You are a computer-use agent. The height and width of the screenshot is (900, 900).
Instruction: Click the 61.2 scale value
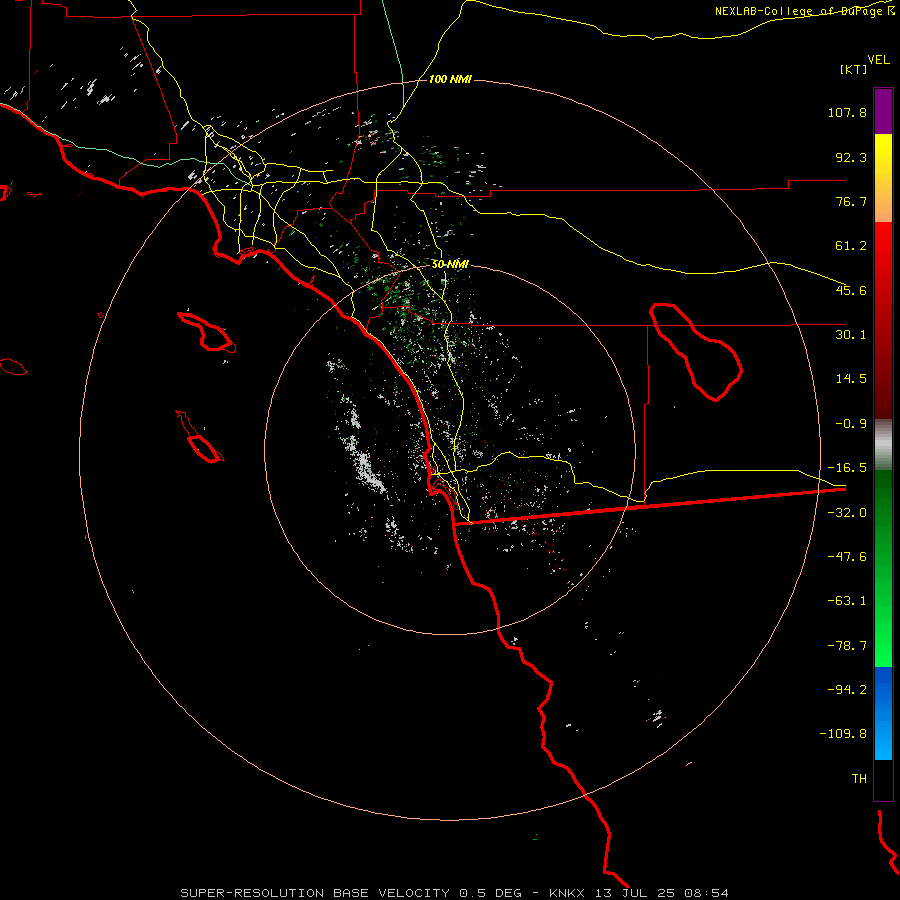(851, 246)
